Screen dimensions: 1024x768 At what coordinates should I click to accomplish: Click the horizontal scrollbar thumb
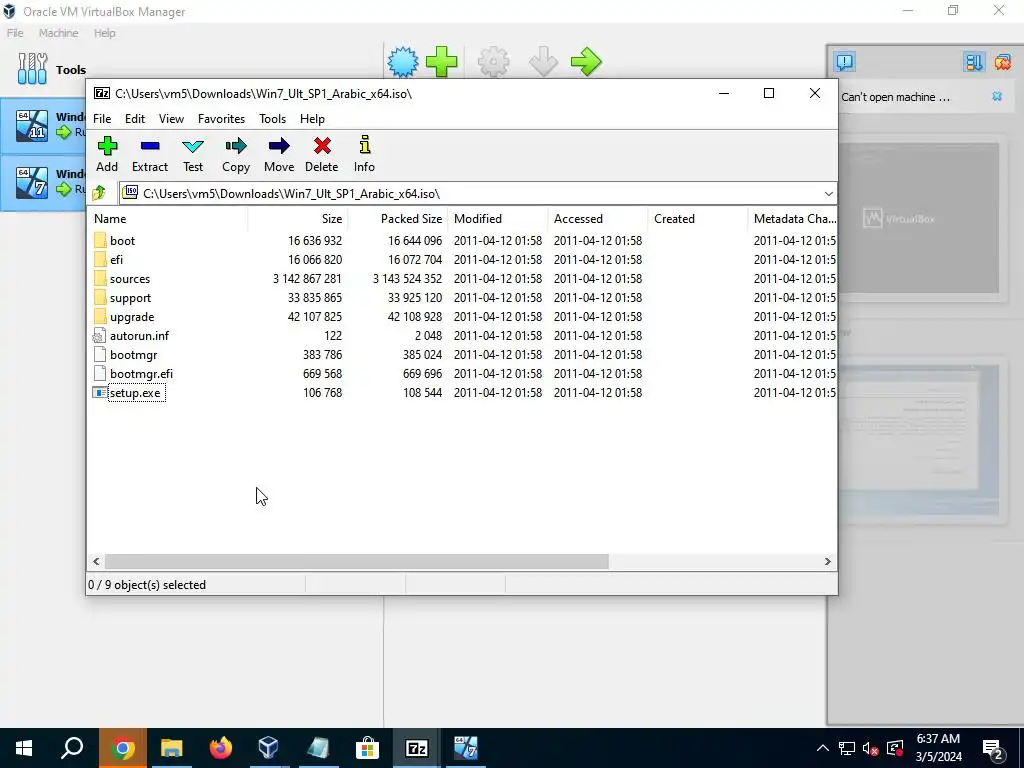(x=357, y=562)
